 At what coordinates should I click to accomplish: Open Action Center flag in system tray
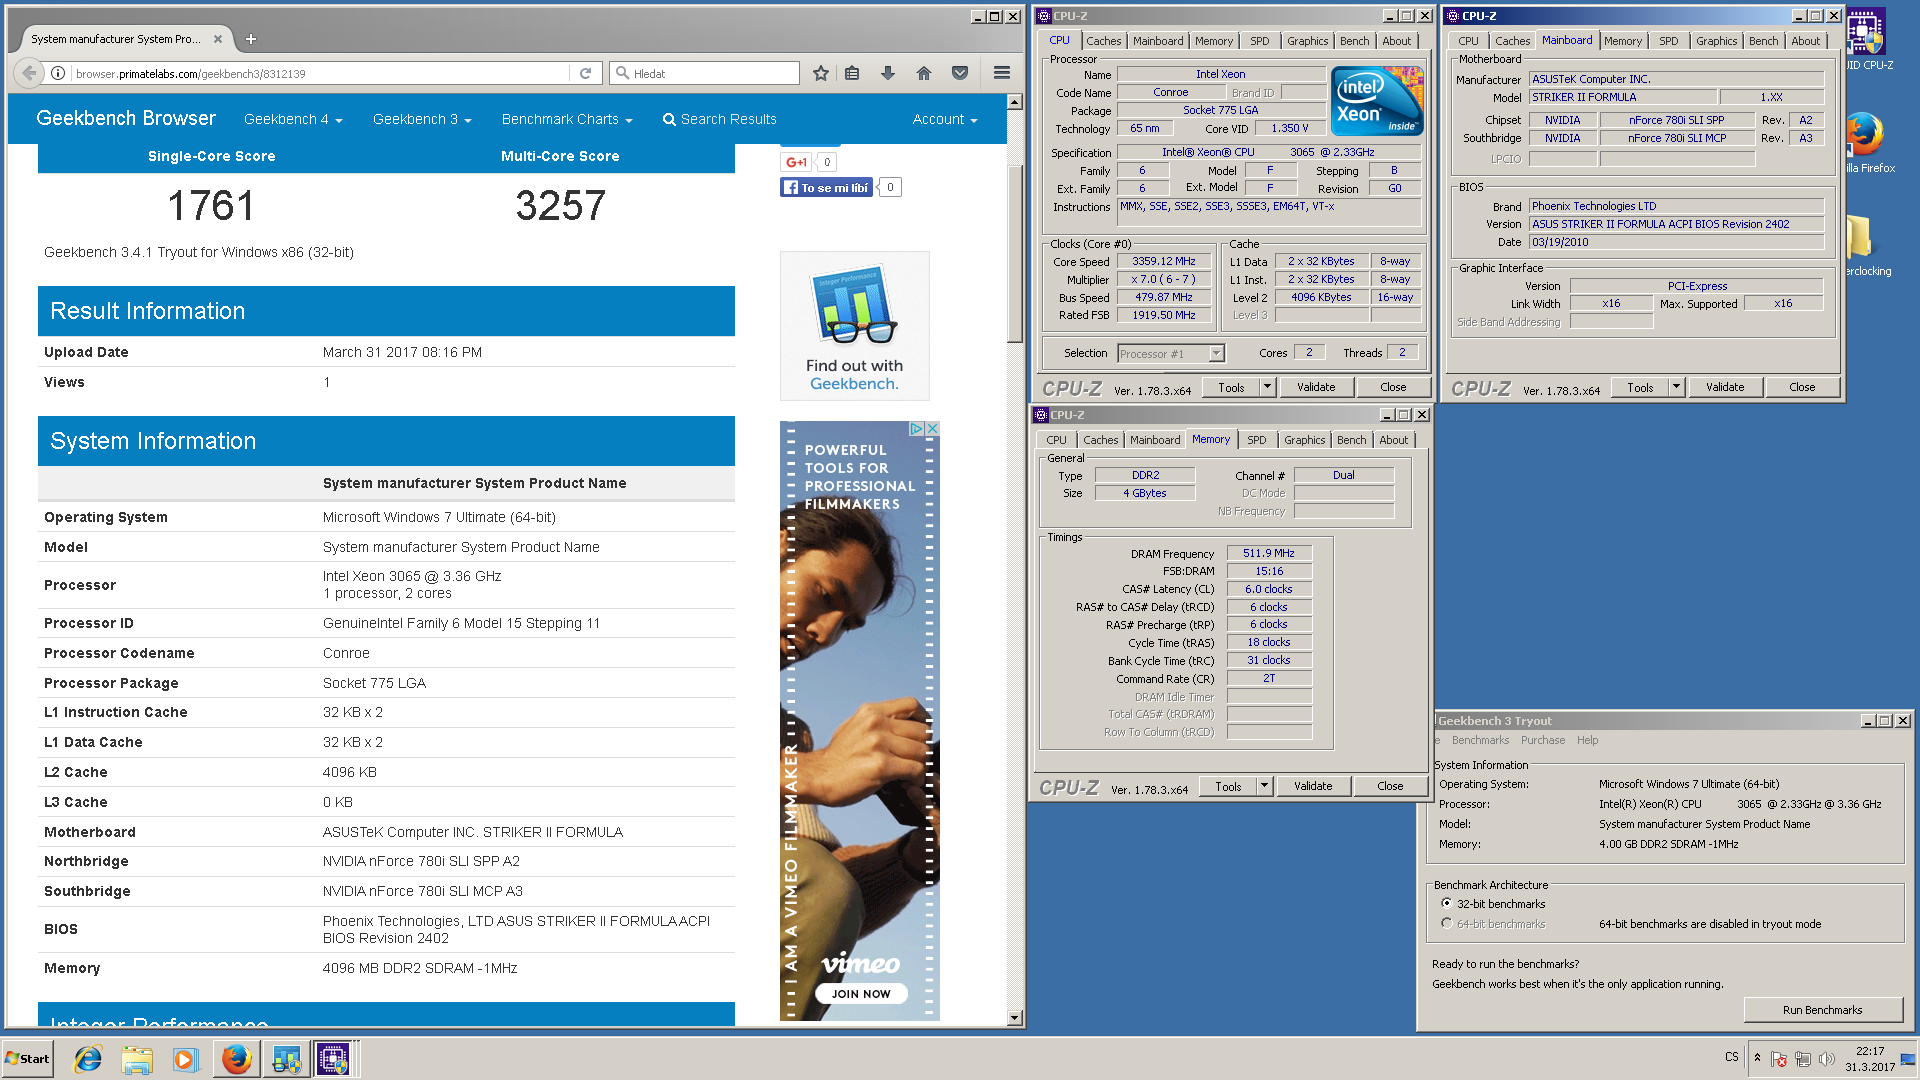1779,1059
